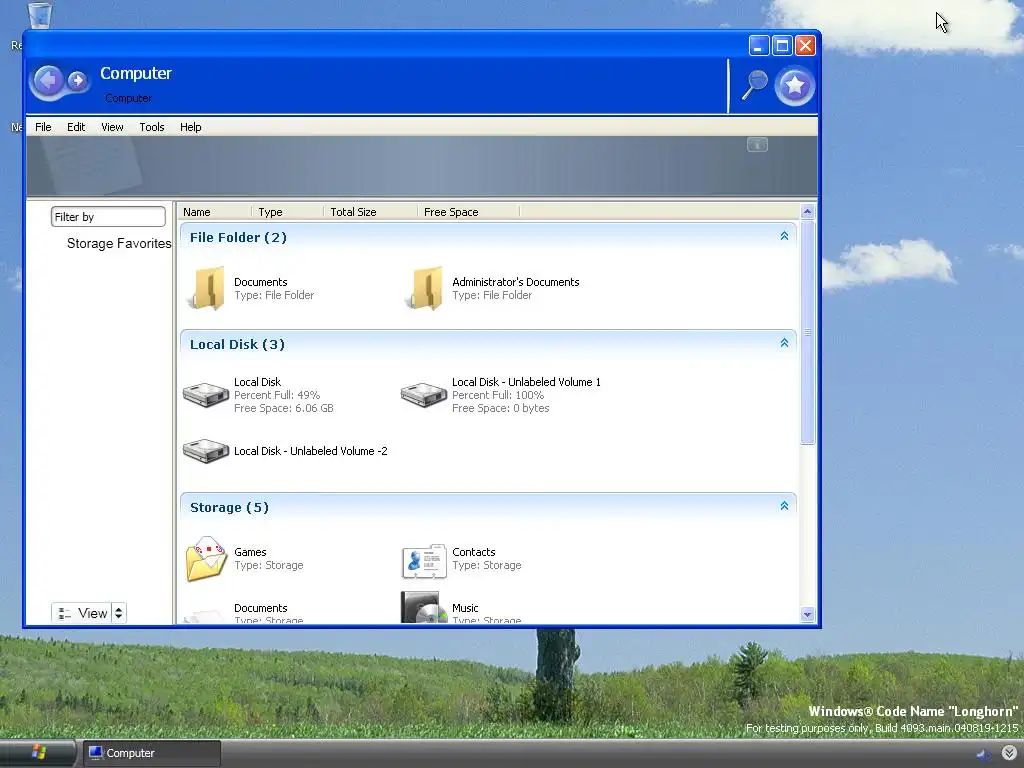Select the Music storage icon

pos(424,607)
